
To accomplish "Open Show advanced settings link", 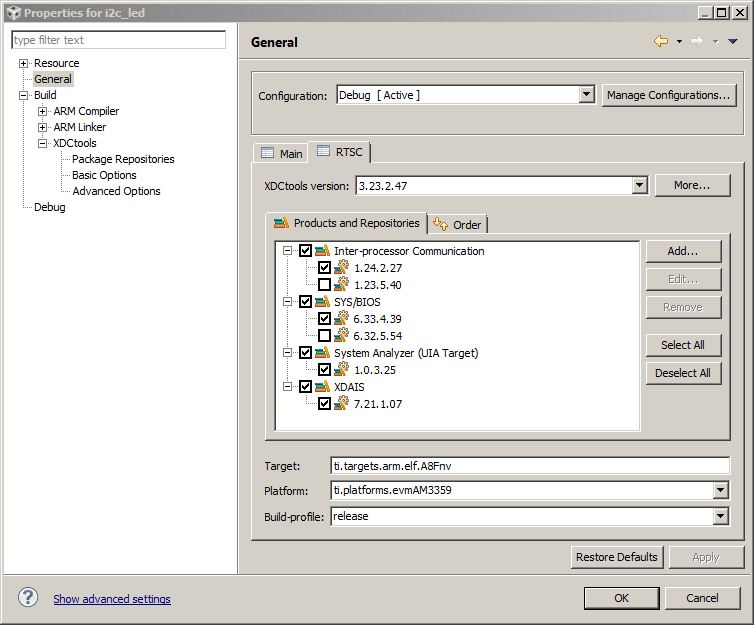I will 112,599.
